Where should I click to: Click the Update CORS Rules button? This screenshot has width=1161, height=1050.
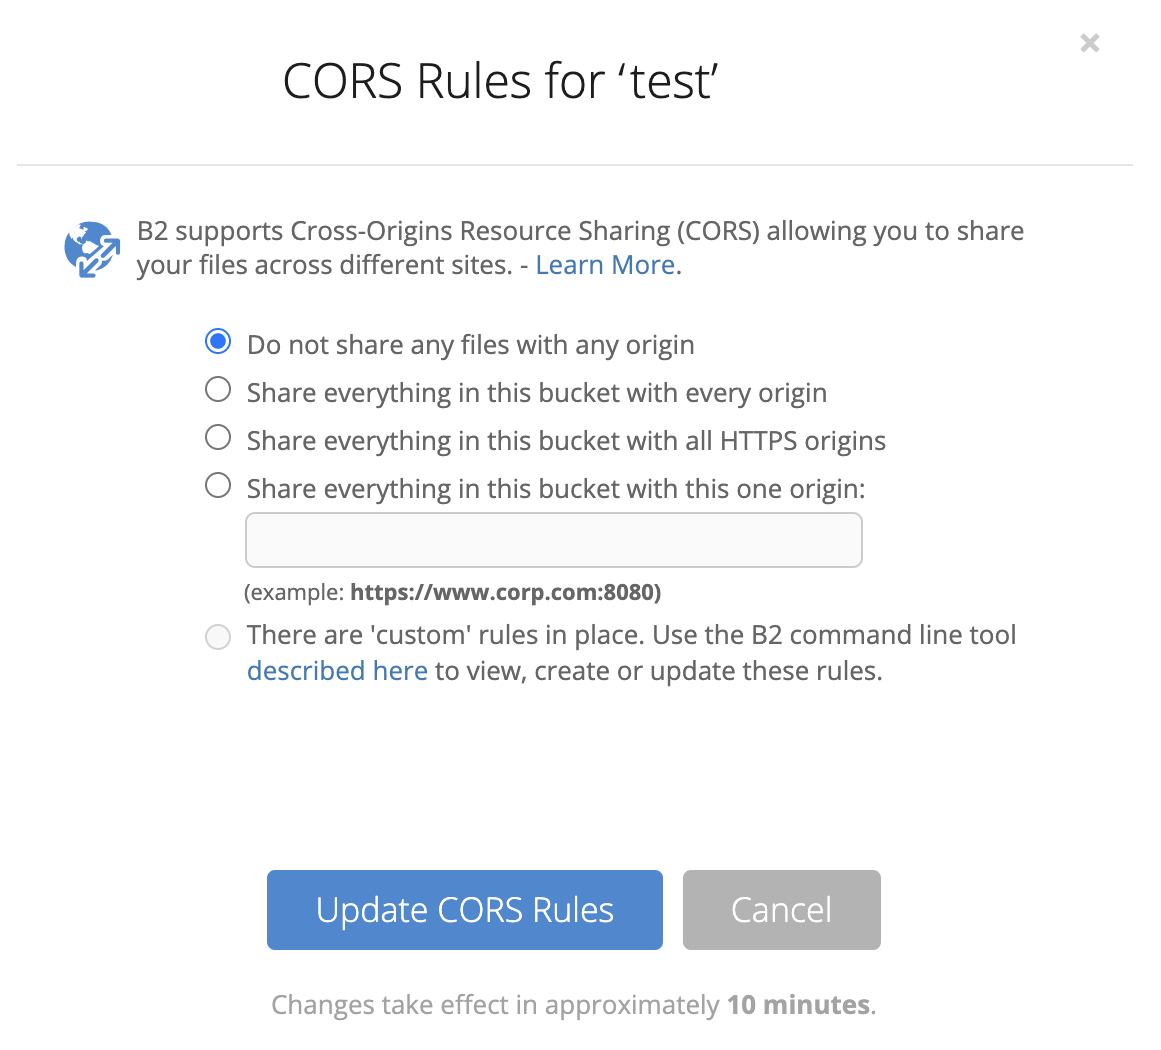[x=464, y=910]
